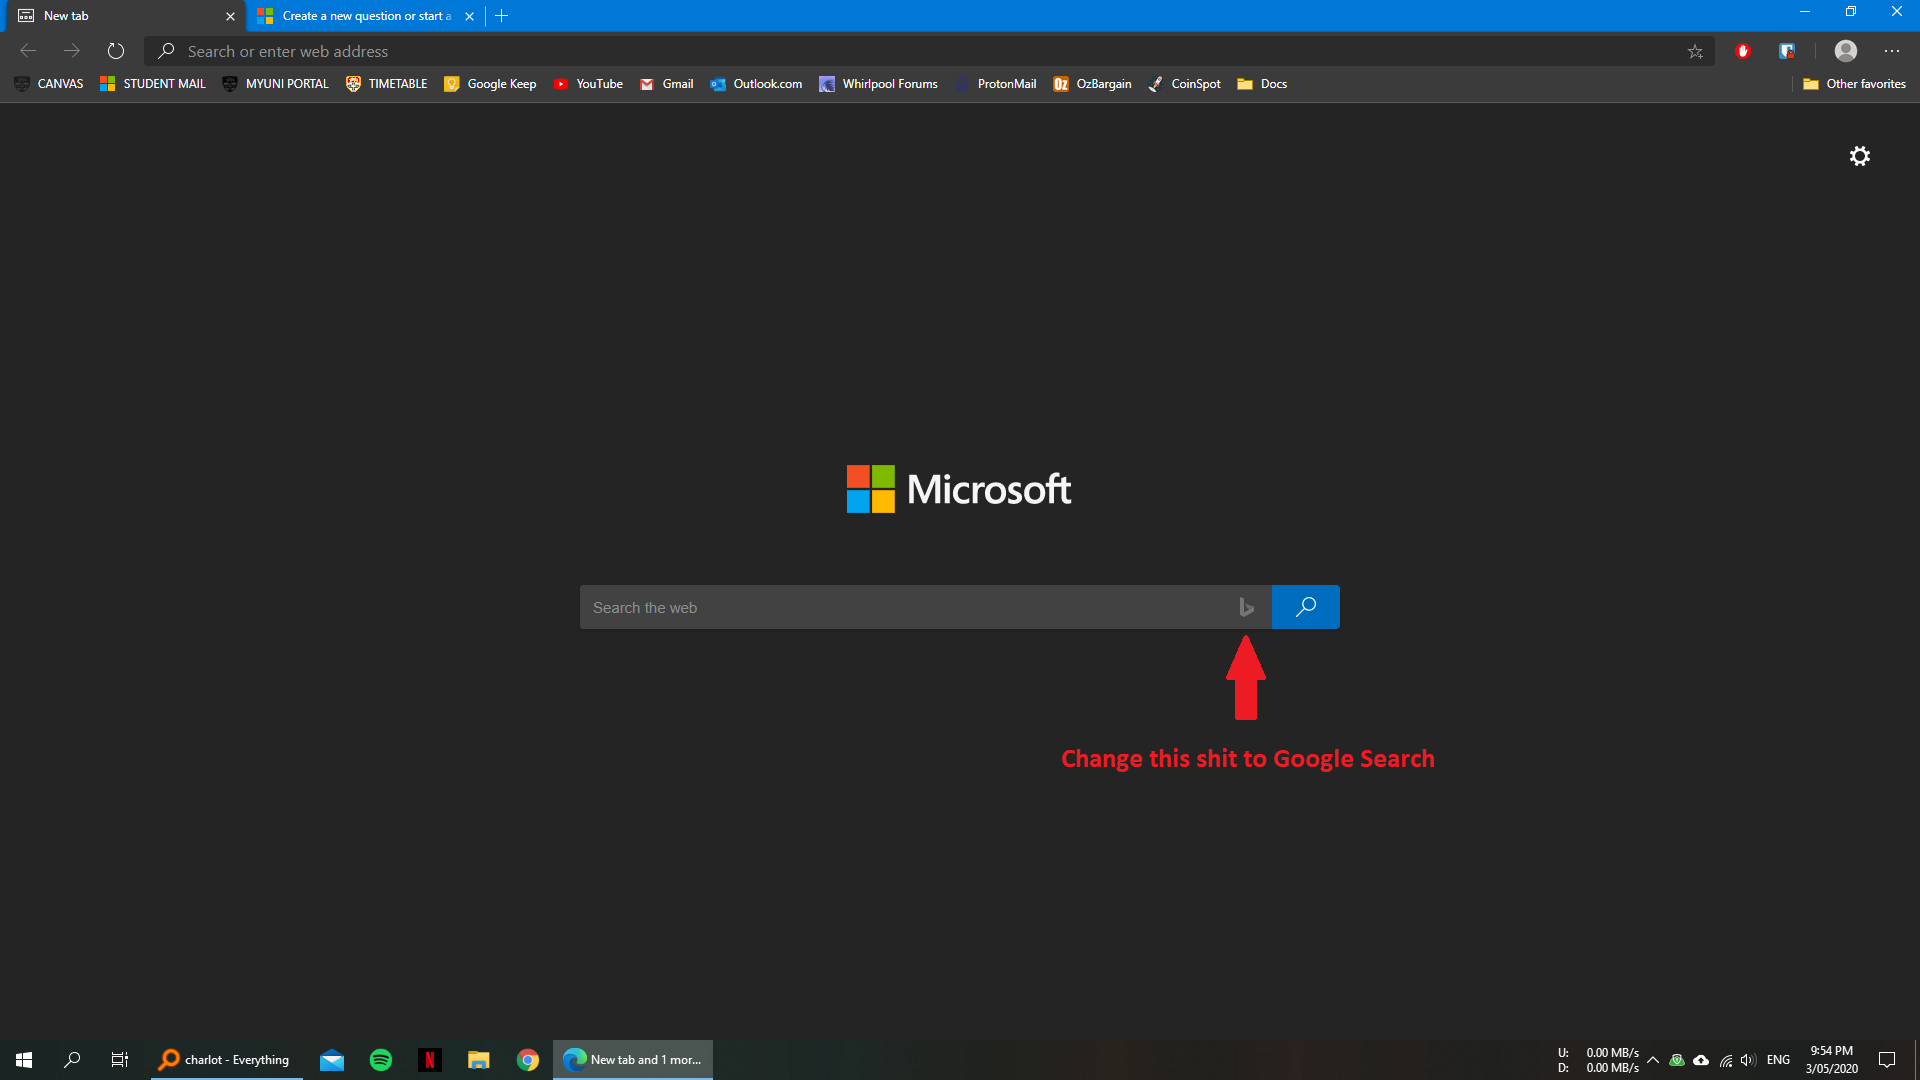Switch to charlot - Everything window

click(226, 1060)
